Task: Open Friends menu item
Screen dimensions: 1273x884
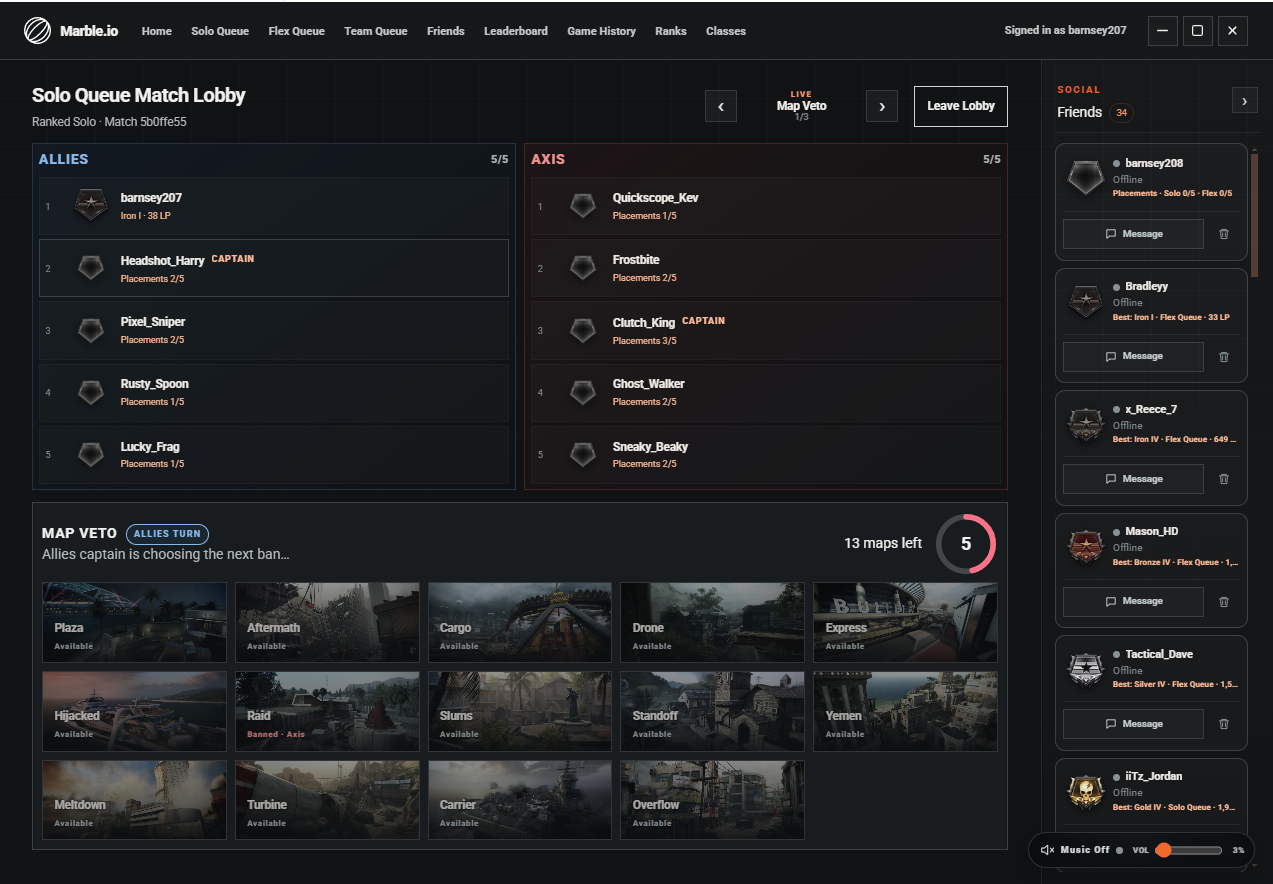Action: click(x=446, y=31)
